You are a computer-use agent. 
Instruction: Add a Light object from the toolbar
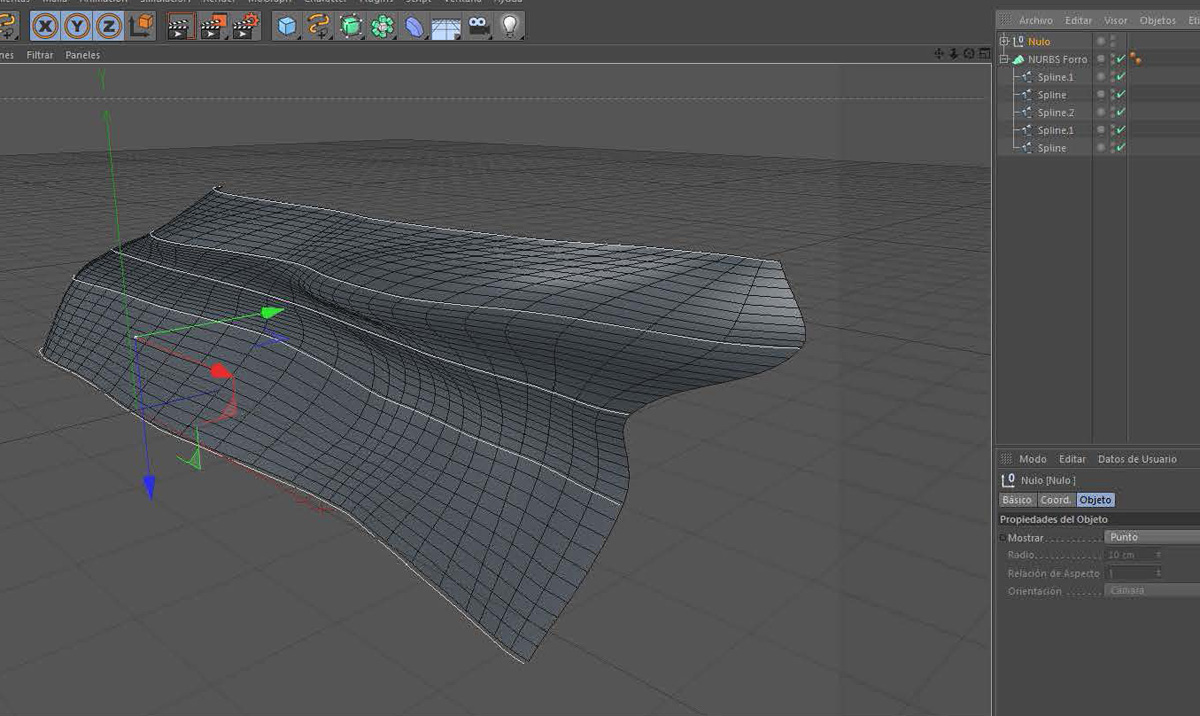[x=510, y=27]
